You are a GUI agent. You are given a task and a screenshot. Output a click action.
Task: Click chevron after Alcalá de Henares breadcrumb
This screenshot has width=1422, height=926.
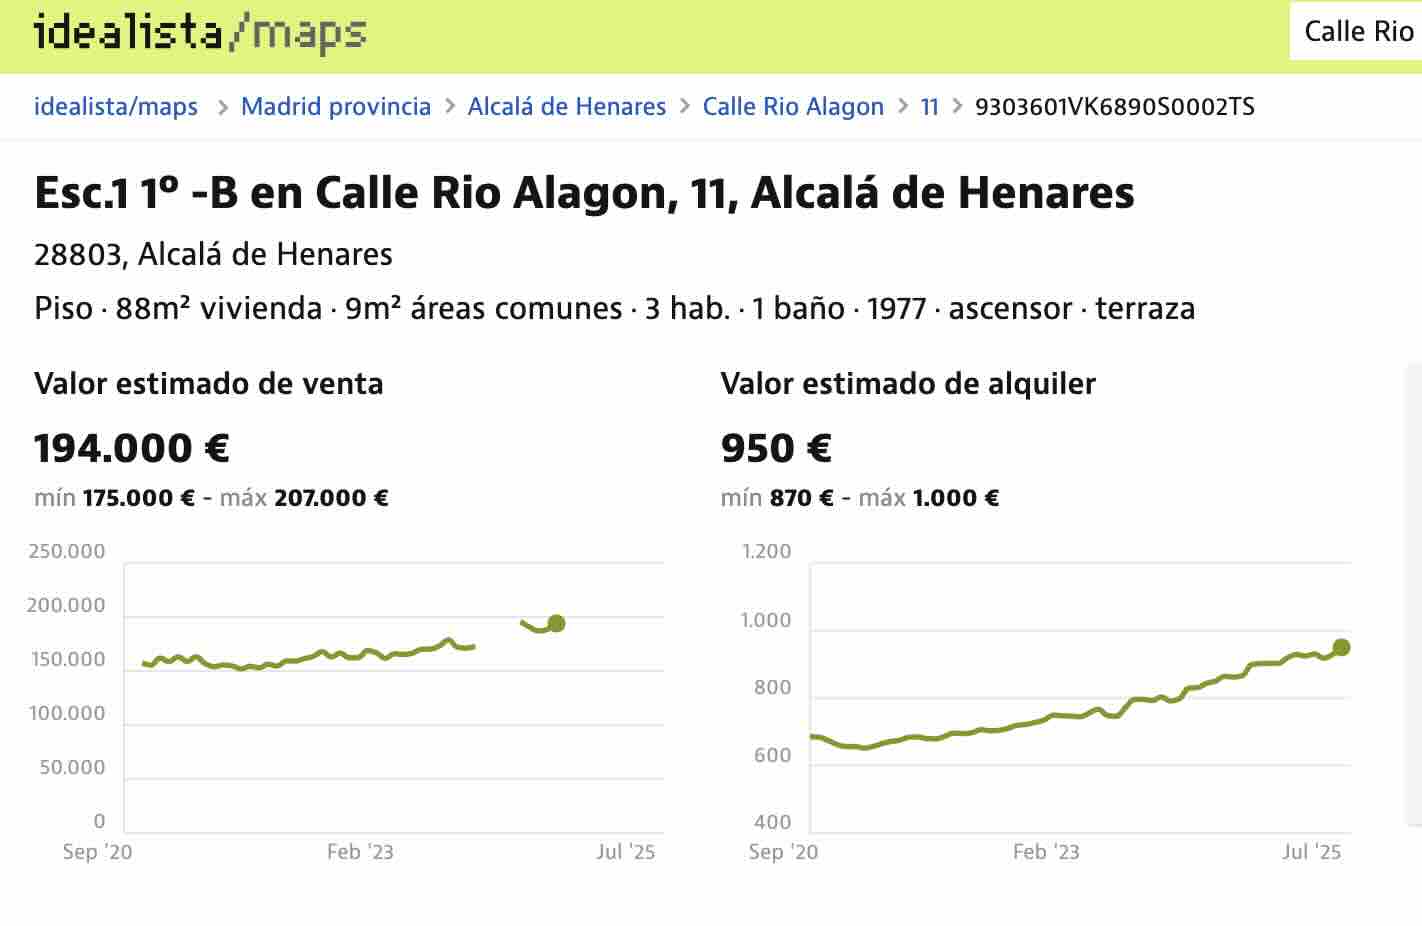tap(685, 107)
